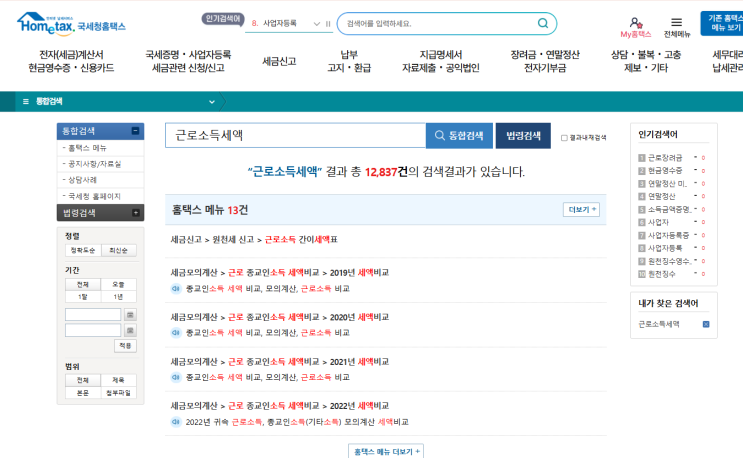Image resolution: width=743 pixels, height=458 pixels.
Task: Click the 통합검색 breadcrumb menu icon
Action: click(x=26, y=101)
